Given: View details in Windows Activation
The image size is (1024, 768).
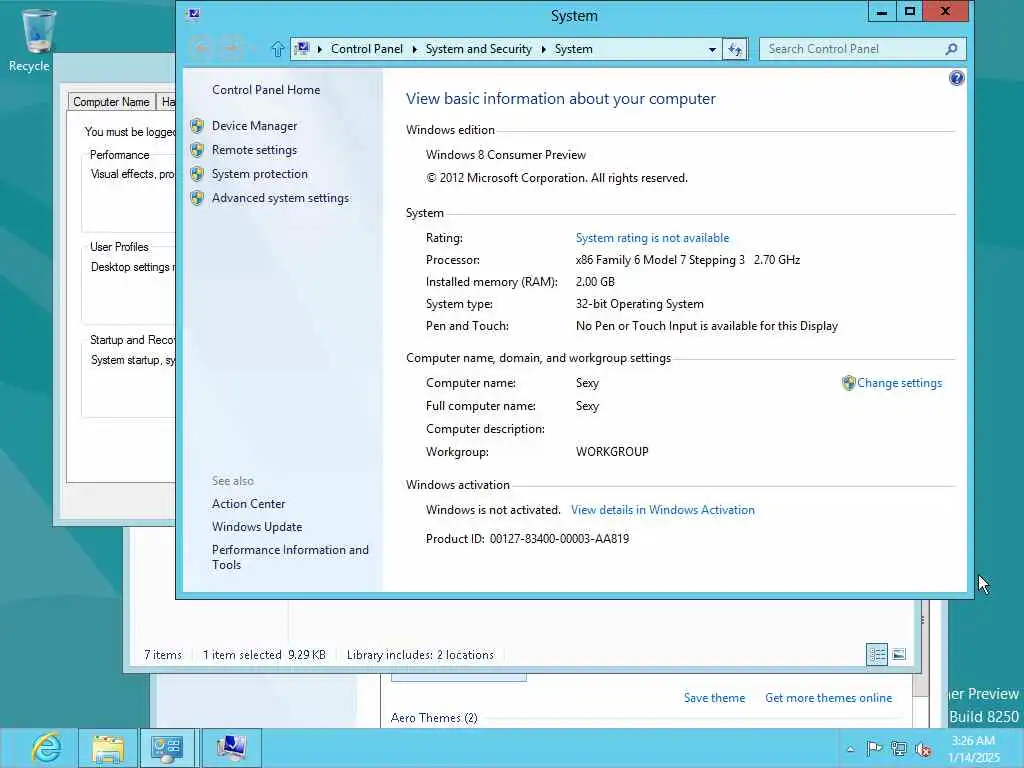Looking at the screenshot, I should click(662, 510).
